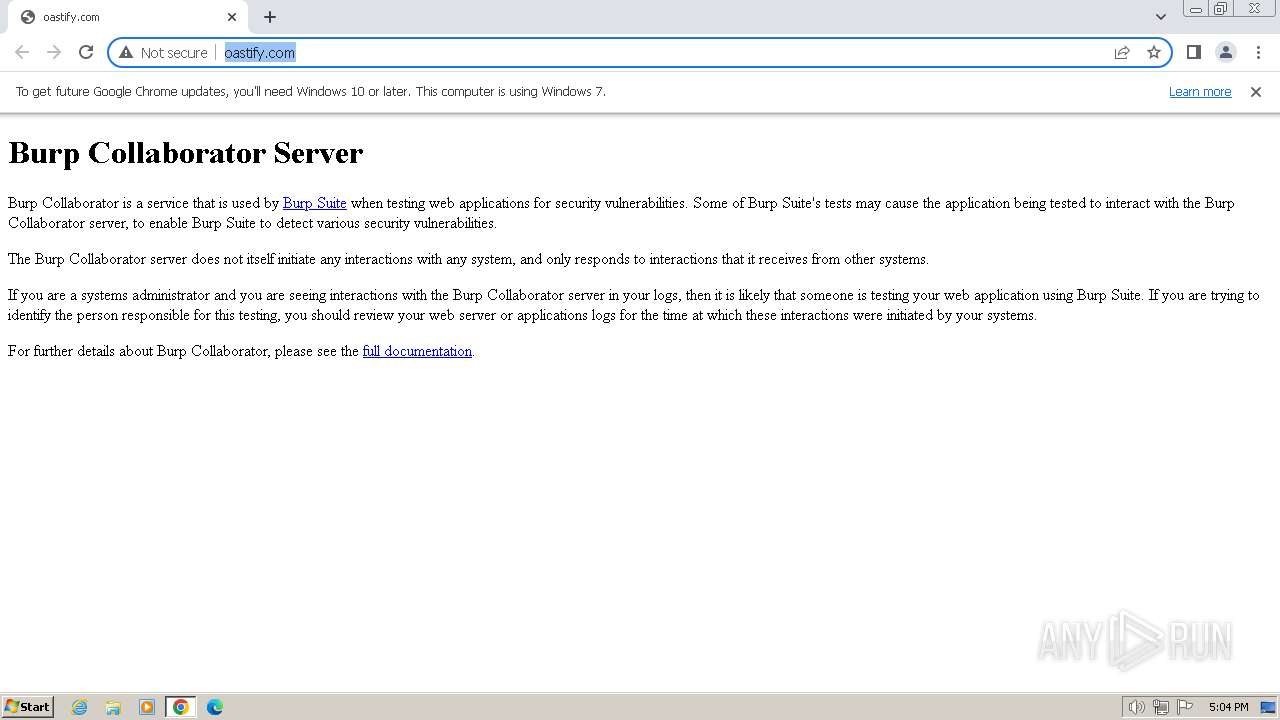Open the Chrome three-dot menu
The height and width of the screenshot is (720, 1280).
click(1258, 52)
